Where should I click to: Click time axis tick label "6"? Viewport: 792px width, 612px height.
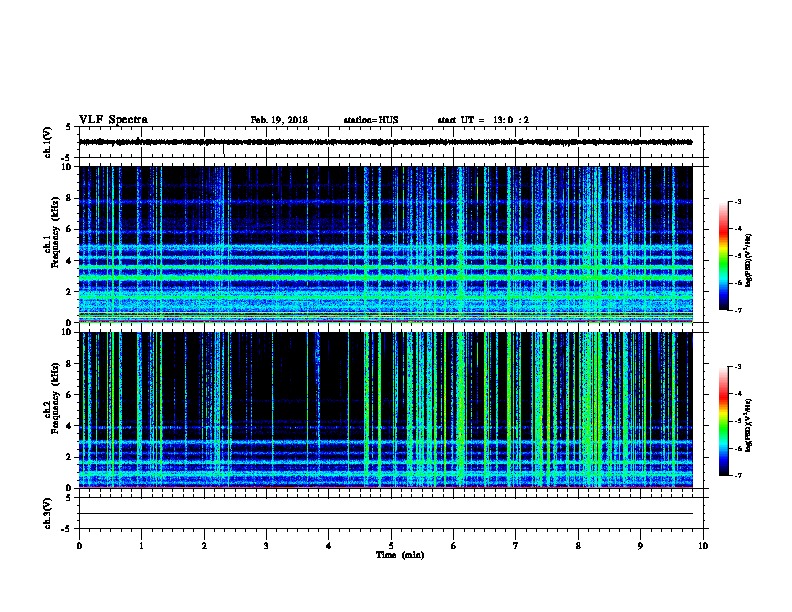(x=453, y=546)
